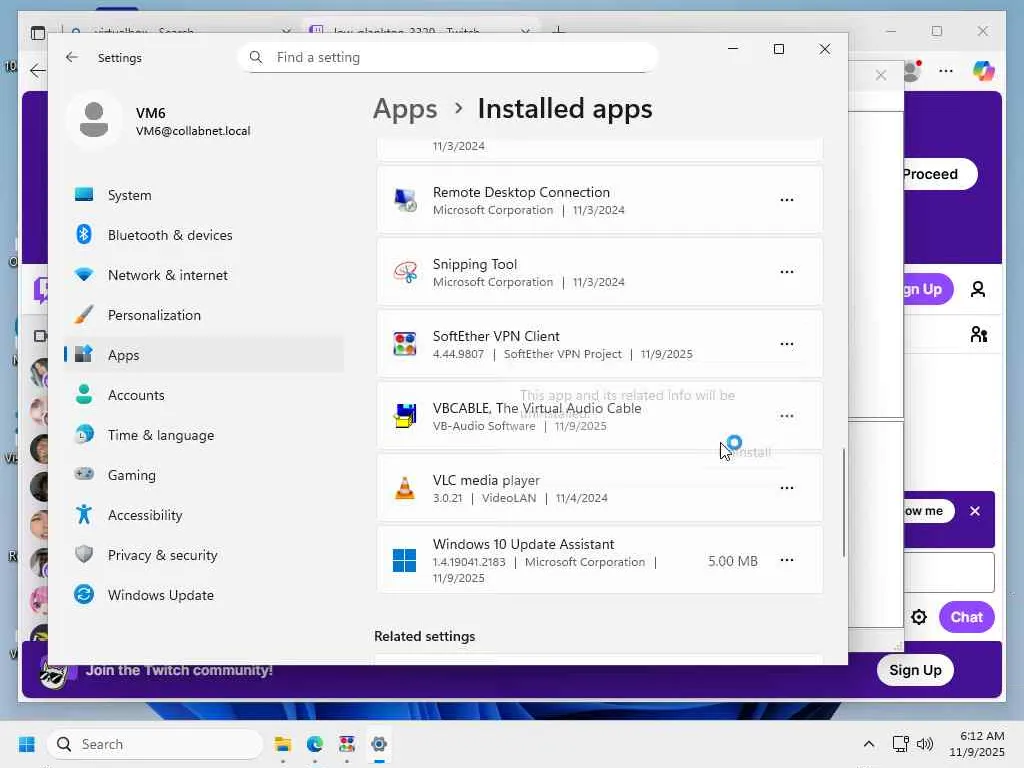Click Sign Up on the Twitch banner
This screenshot has height=768, width=1024.
[915, 670]
